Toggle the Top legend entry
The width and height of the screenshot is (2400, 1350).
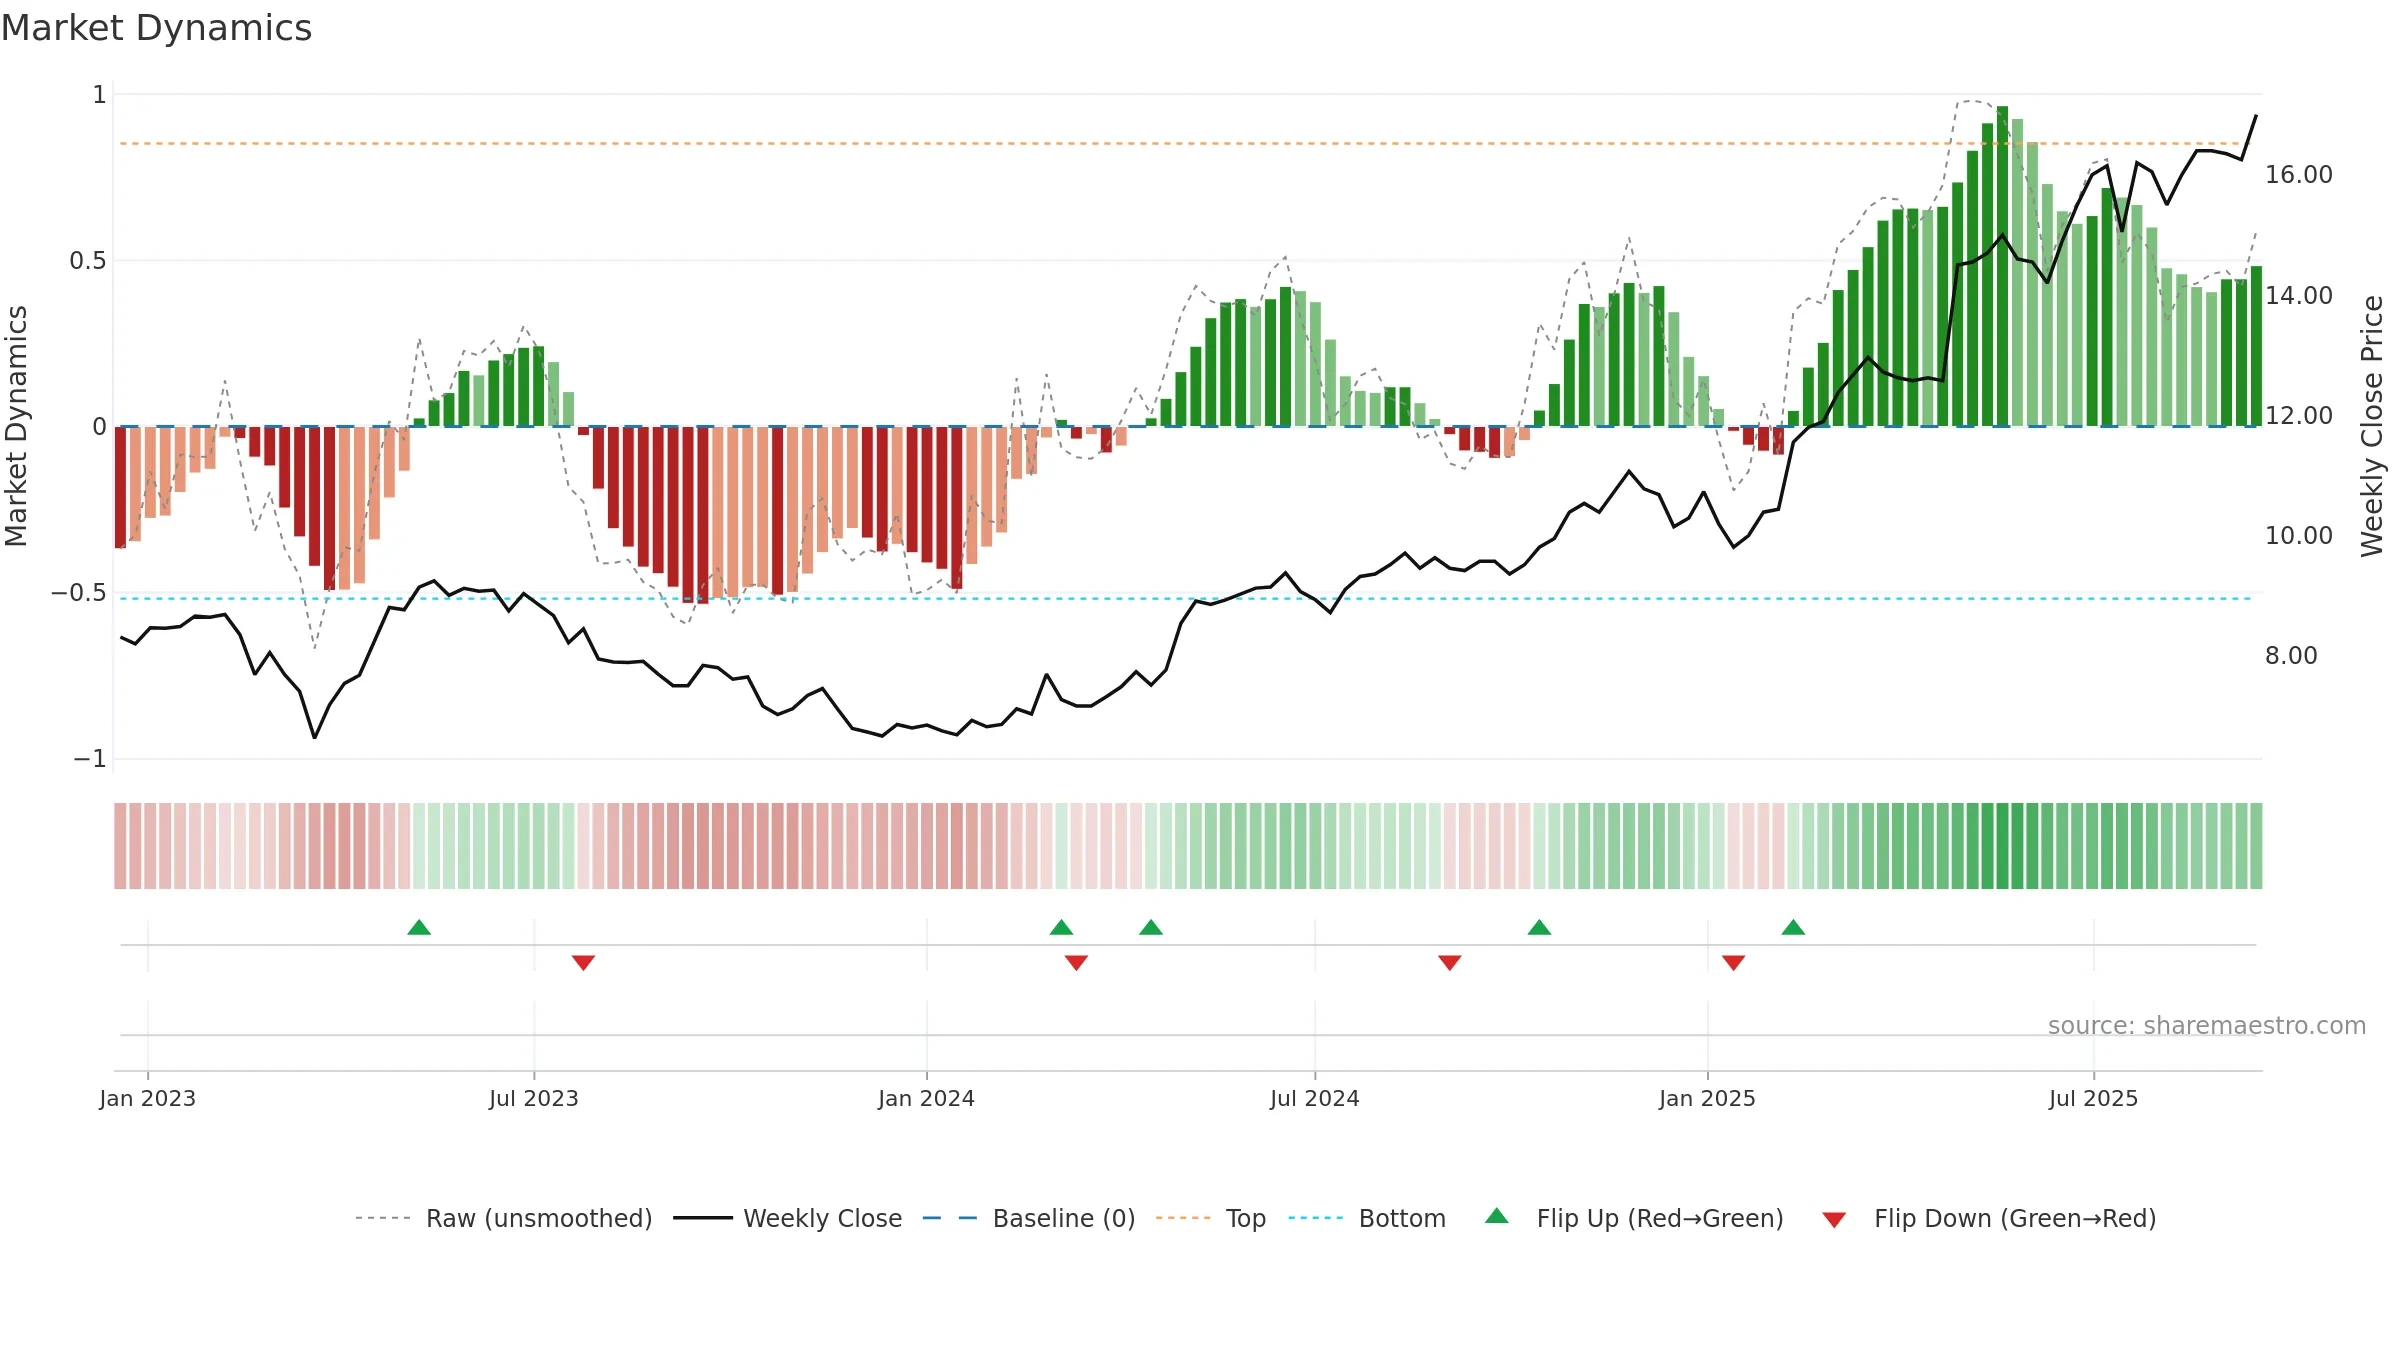pos(1211,1218)
